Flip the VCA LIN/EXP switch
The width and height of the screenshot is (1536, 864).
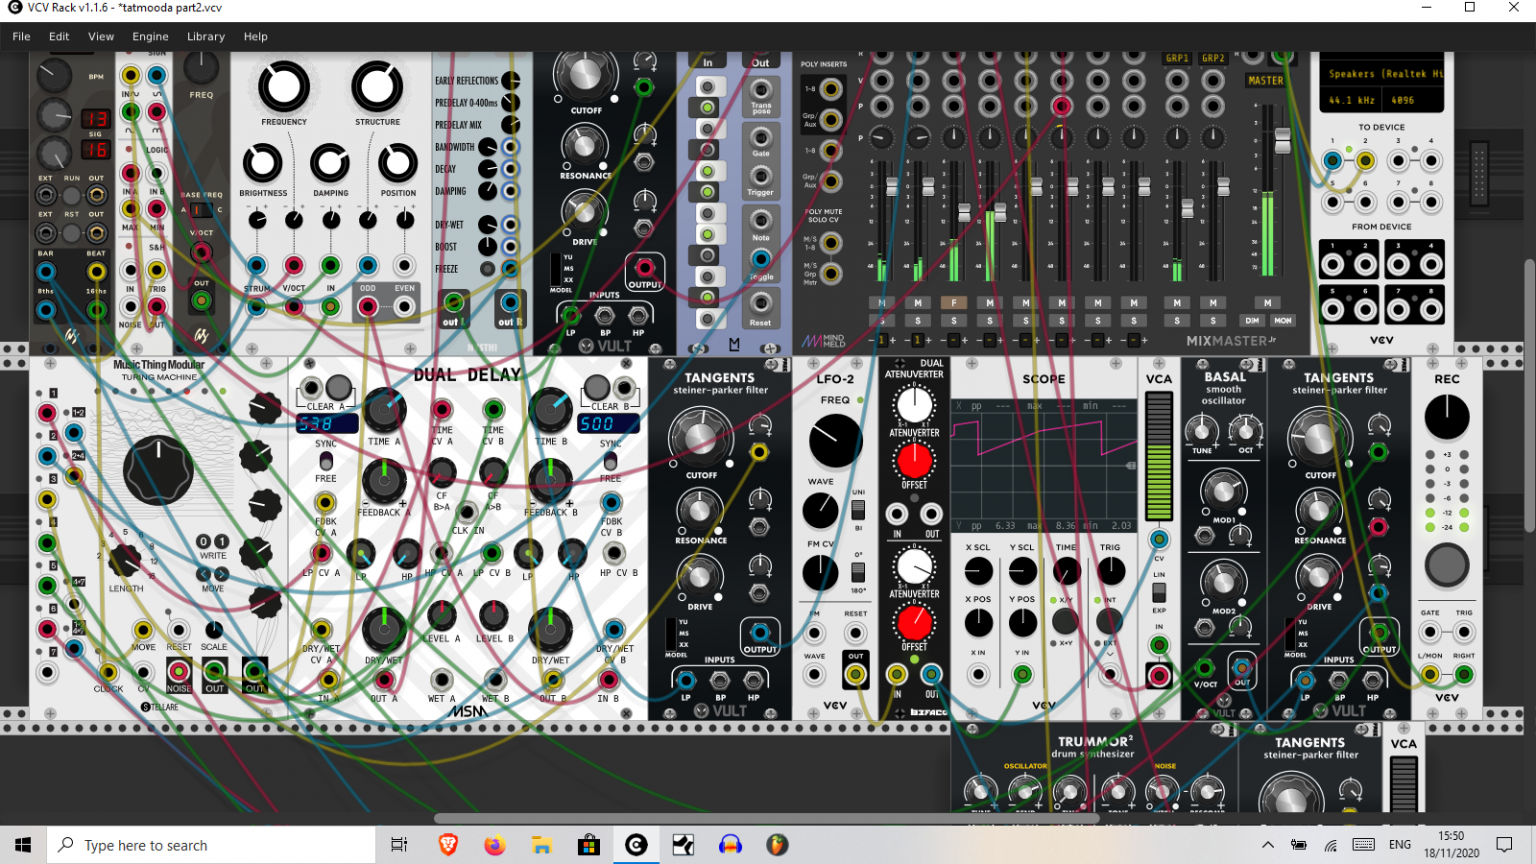[x=1159, y=592]
